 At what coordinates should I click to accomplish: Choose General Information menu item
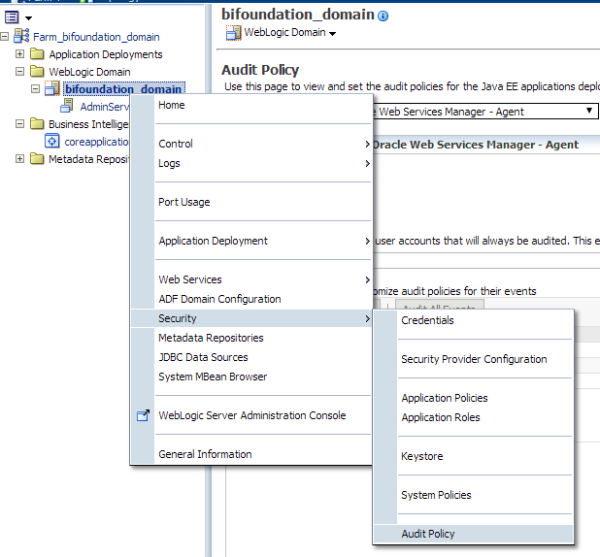[x=251, y=454]
